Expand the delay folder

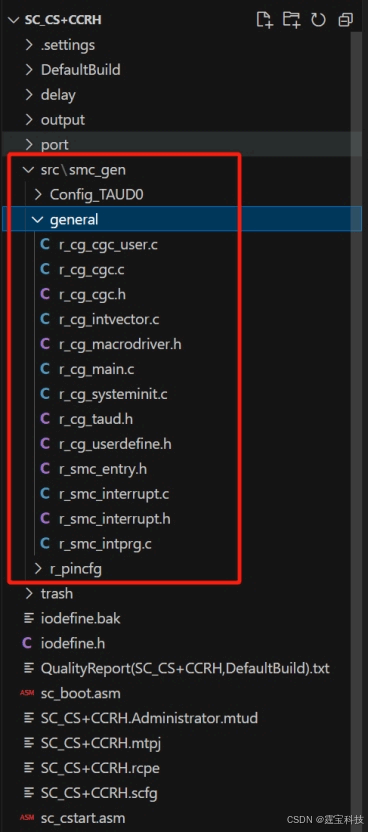click(29, 95)
